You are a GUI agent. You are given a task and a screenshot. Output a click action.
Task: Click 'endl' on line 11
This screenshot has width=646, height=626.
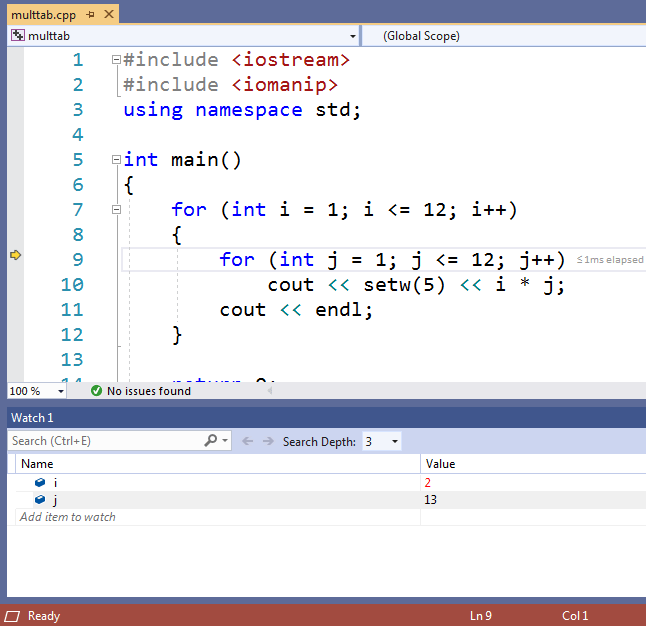339,310
